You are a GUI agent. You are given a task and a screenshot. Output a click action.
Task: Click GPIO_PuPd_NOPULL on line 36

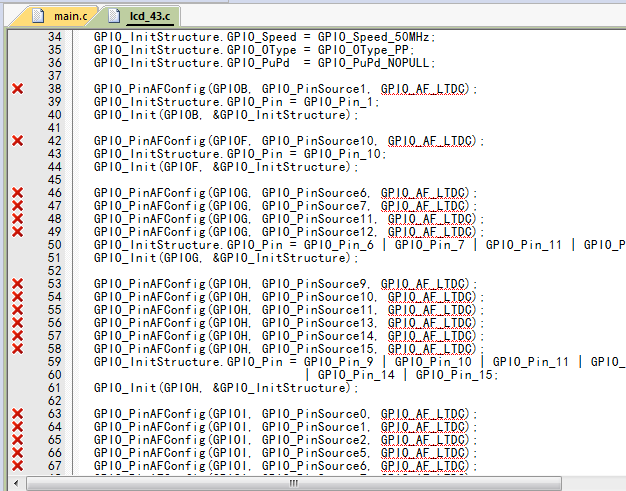pyautogui.click(x=373, y=63)
